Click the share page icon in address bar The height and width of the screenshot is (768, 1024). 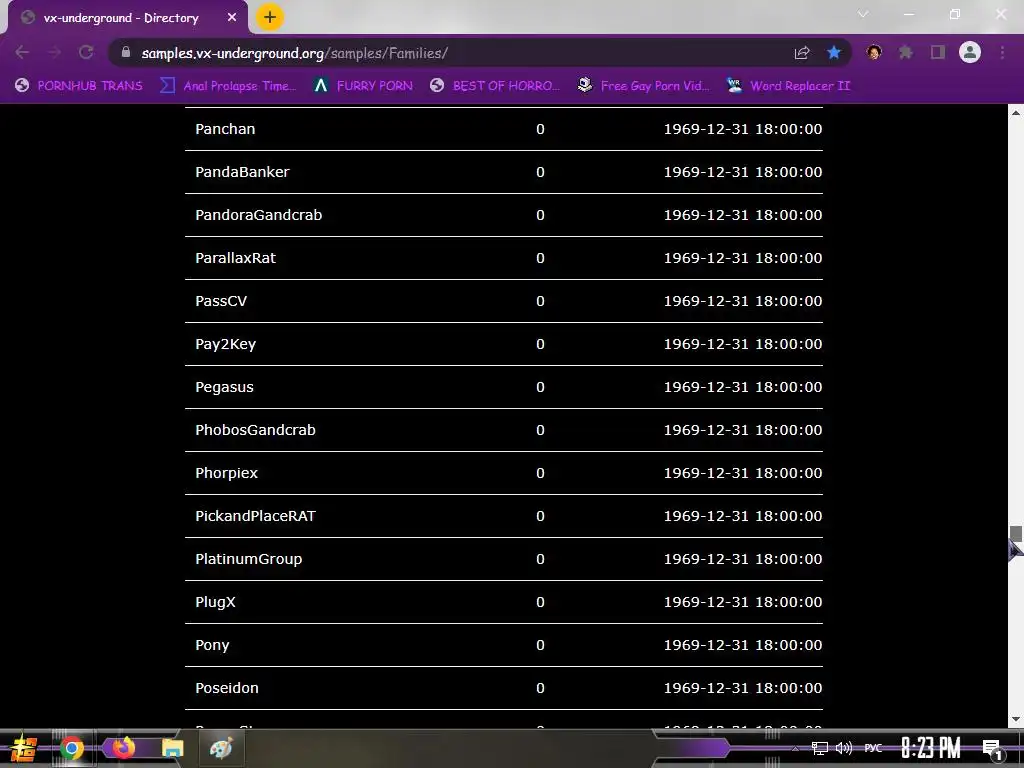[802, 53]
